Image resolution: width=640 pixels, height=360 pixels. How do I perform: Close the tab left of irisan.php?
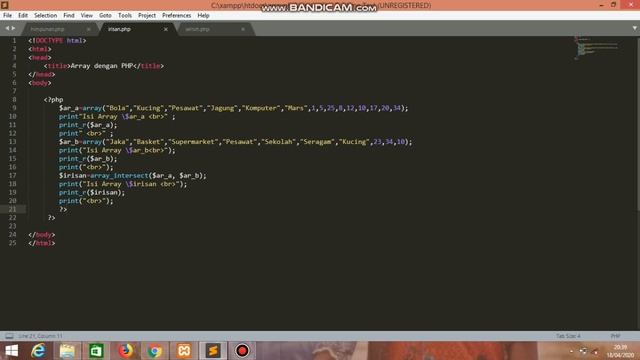coord(89,29)
